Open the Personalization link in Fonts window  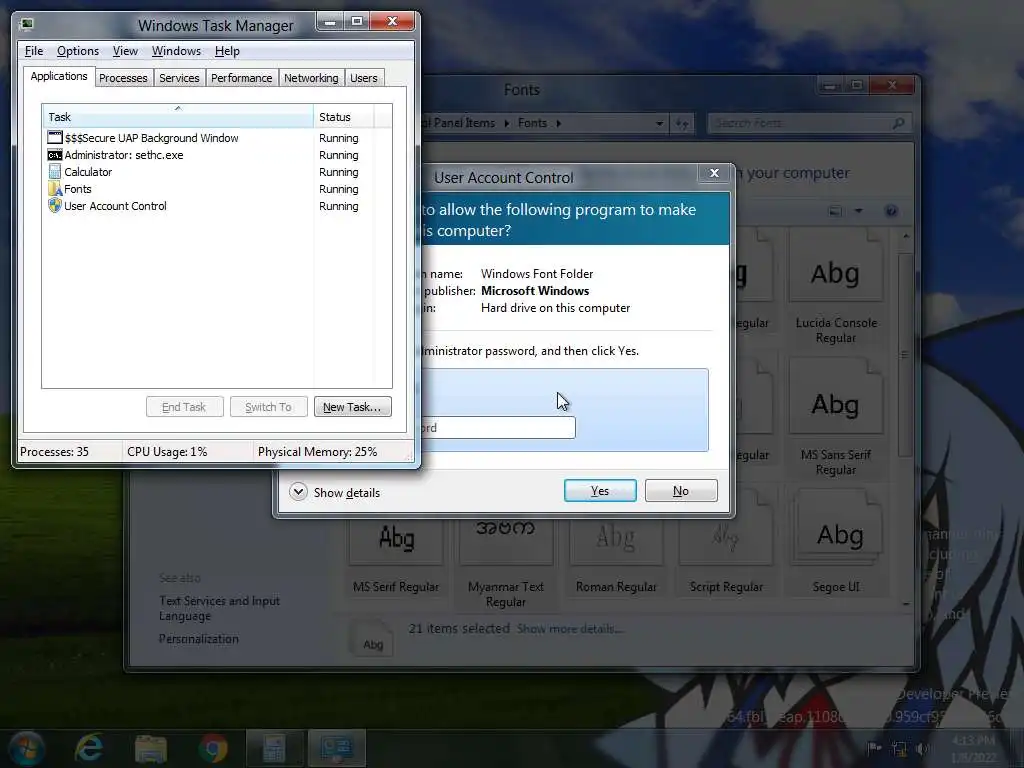coord(199,639)
